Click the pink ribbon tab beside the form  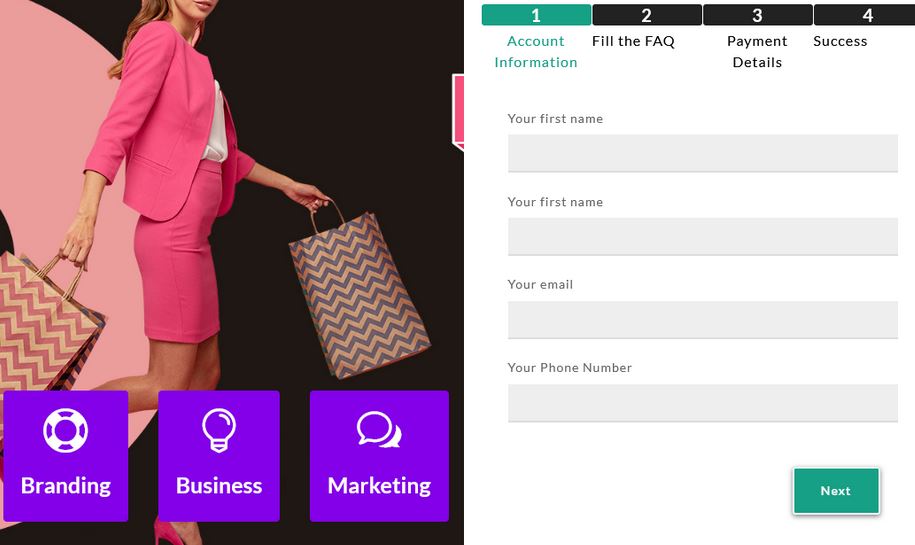(458, 112)
